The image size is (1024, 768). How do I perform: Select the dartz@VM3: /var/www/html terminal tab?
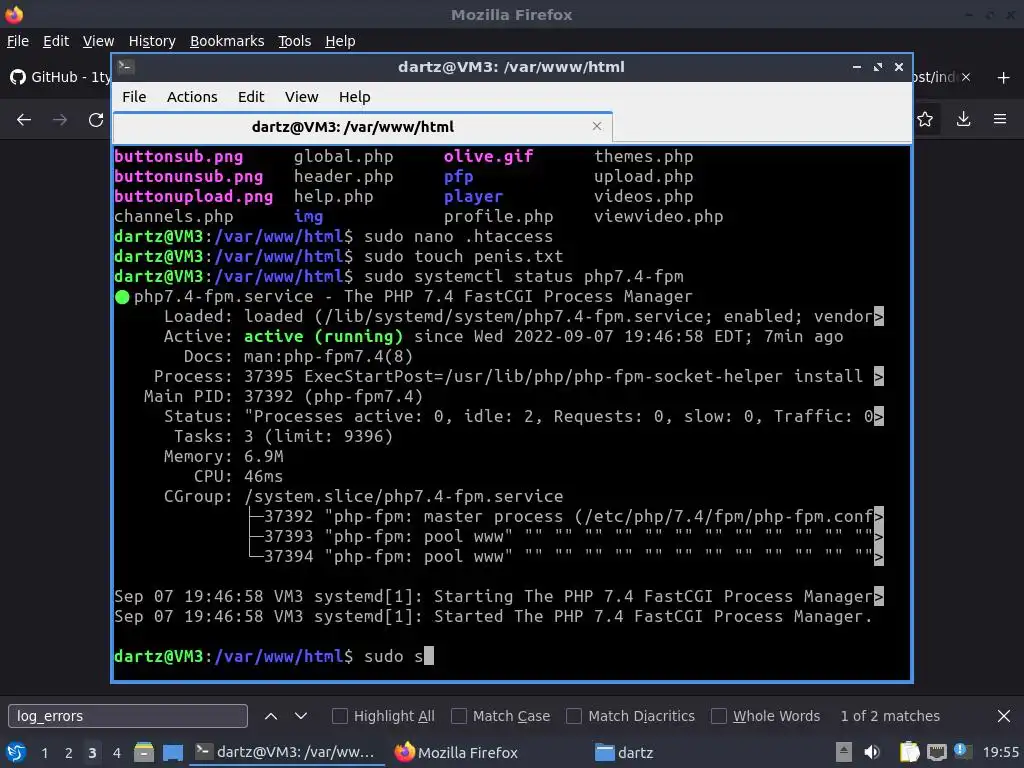[x=363, y=127]
